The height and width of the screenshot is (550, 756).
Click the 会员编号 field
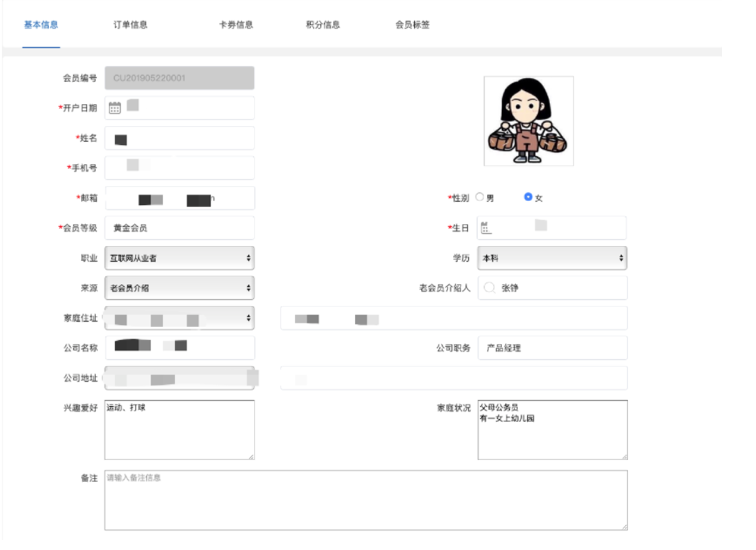pyautogui.click(x=179, y=78)
